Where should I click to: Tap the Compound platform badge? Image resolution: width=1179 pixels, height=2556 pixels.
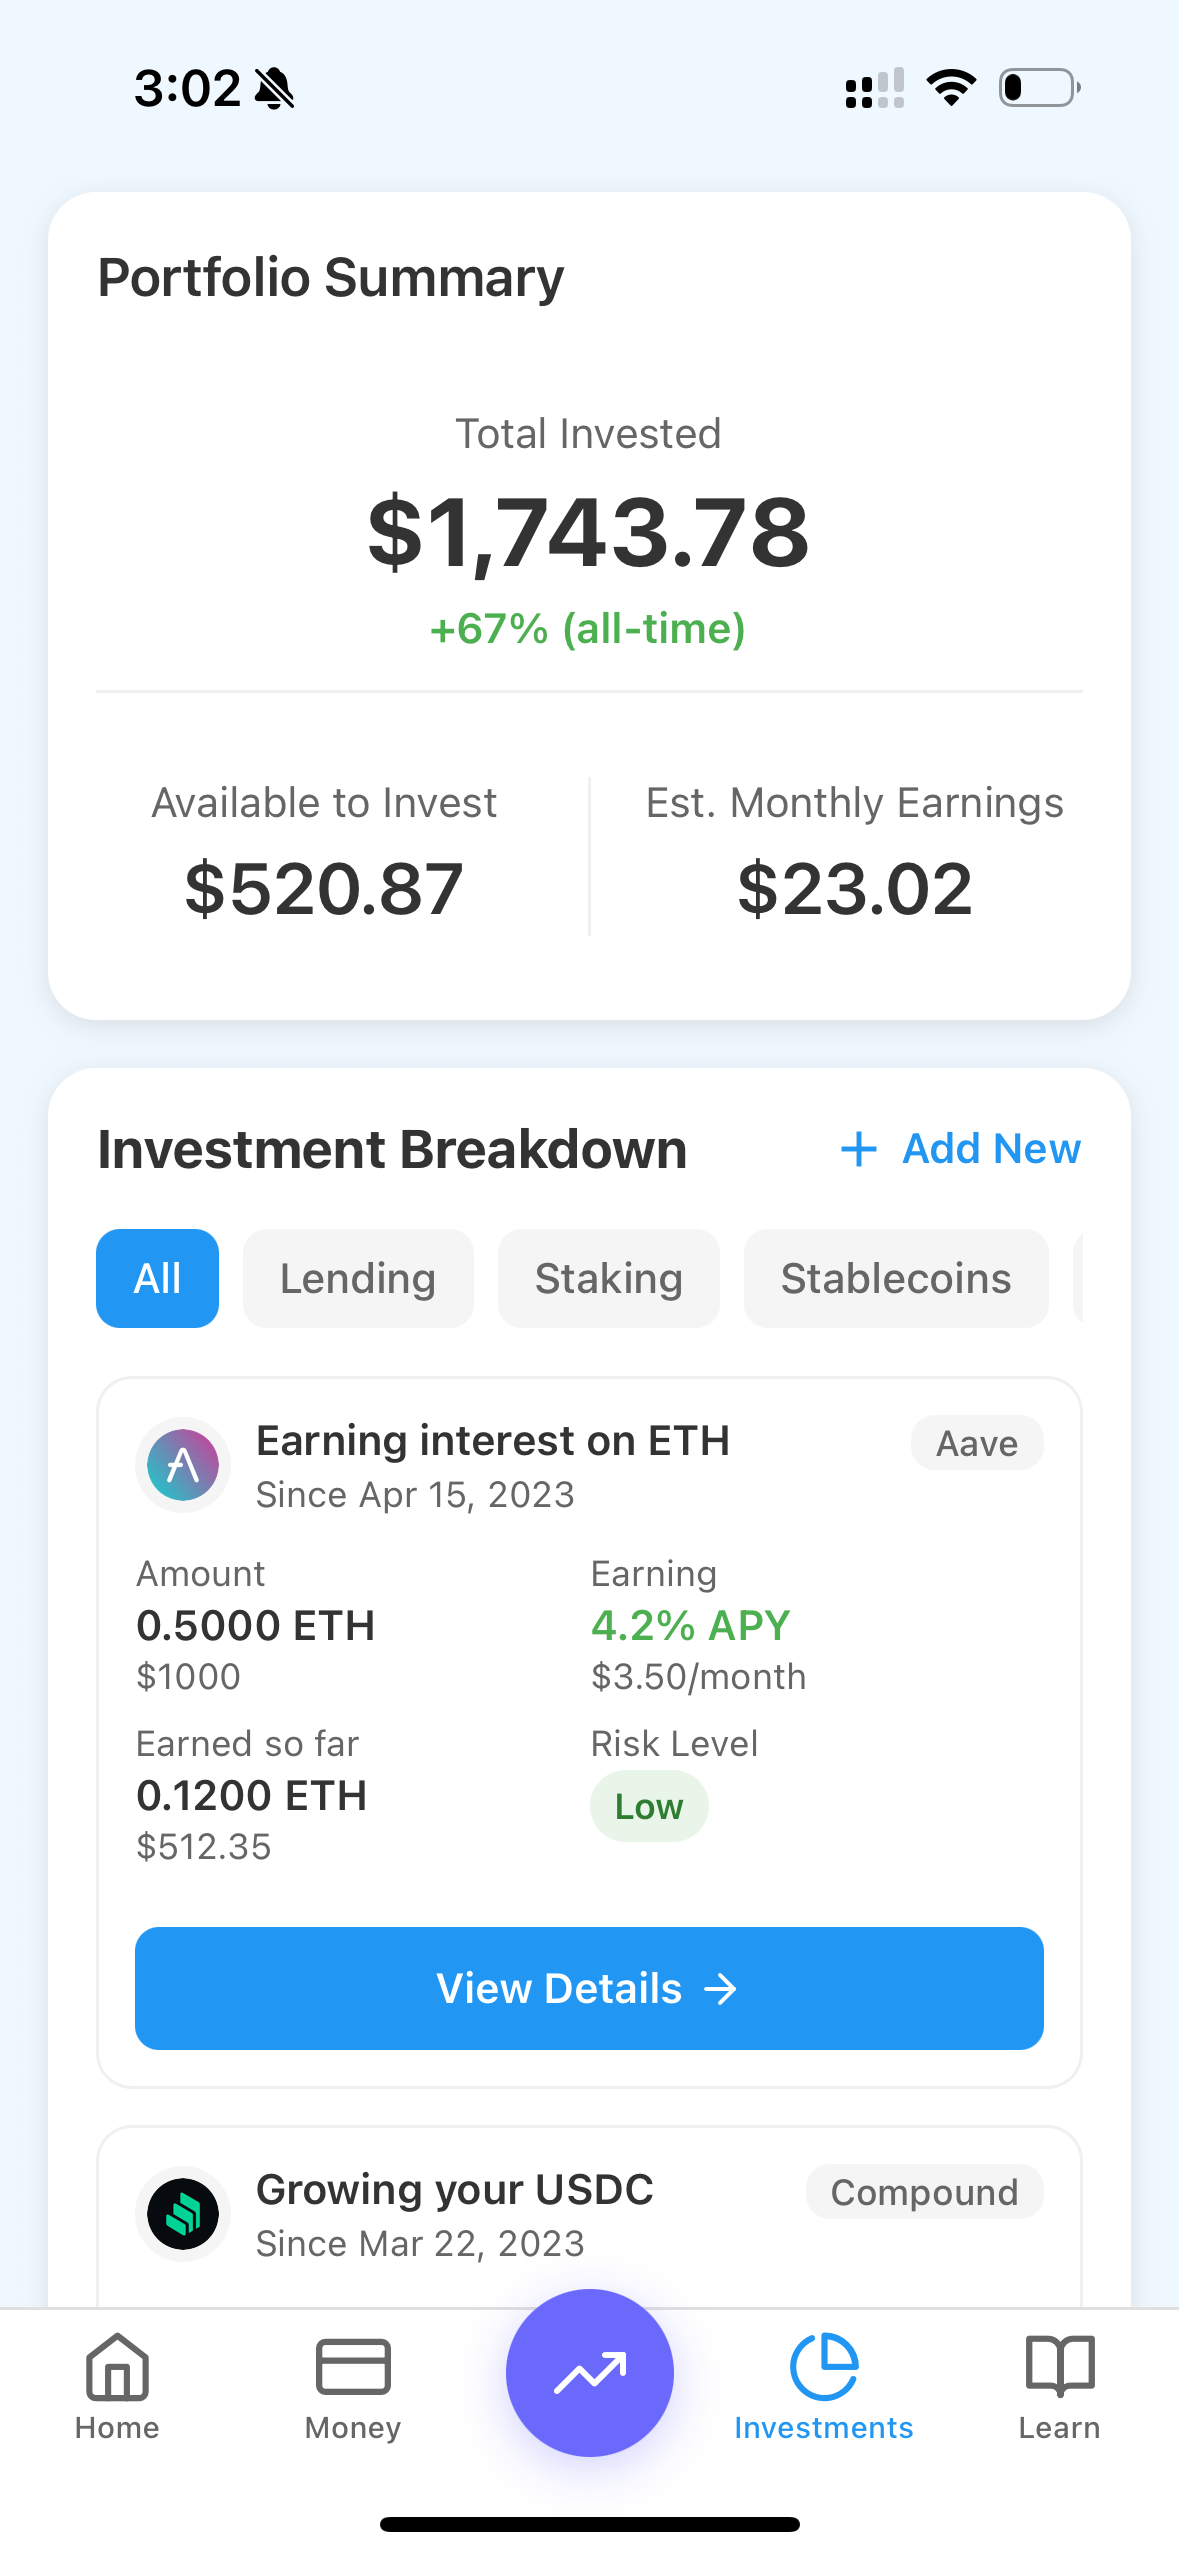tap(924, 2192)
